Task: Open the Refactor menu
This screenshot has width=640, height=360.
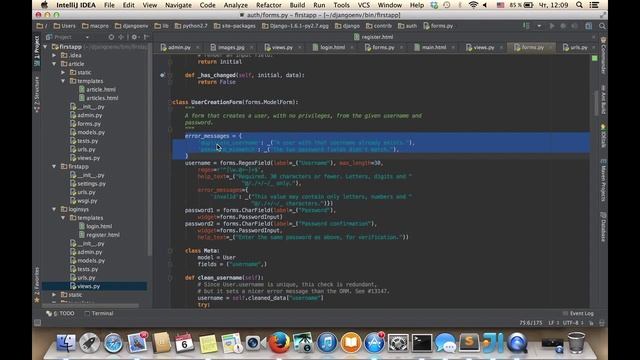Action: [x=269, y=5]
